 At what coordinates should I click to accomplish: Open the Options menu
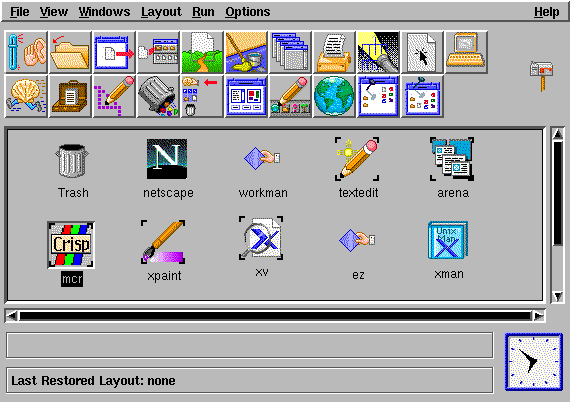click(248, 12)
